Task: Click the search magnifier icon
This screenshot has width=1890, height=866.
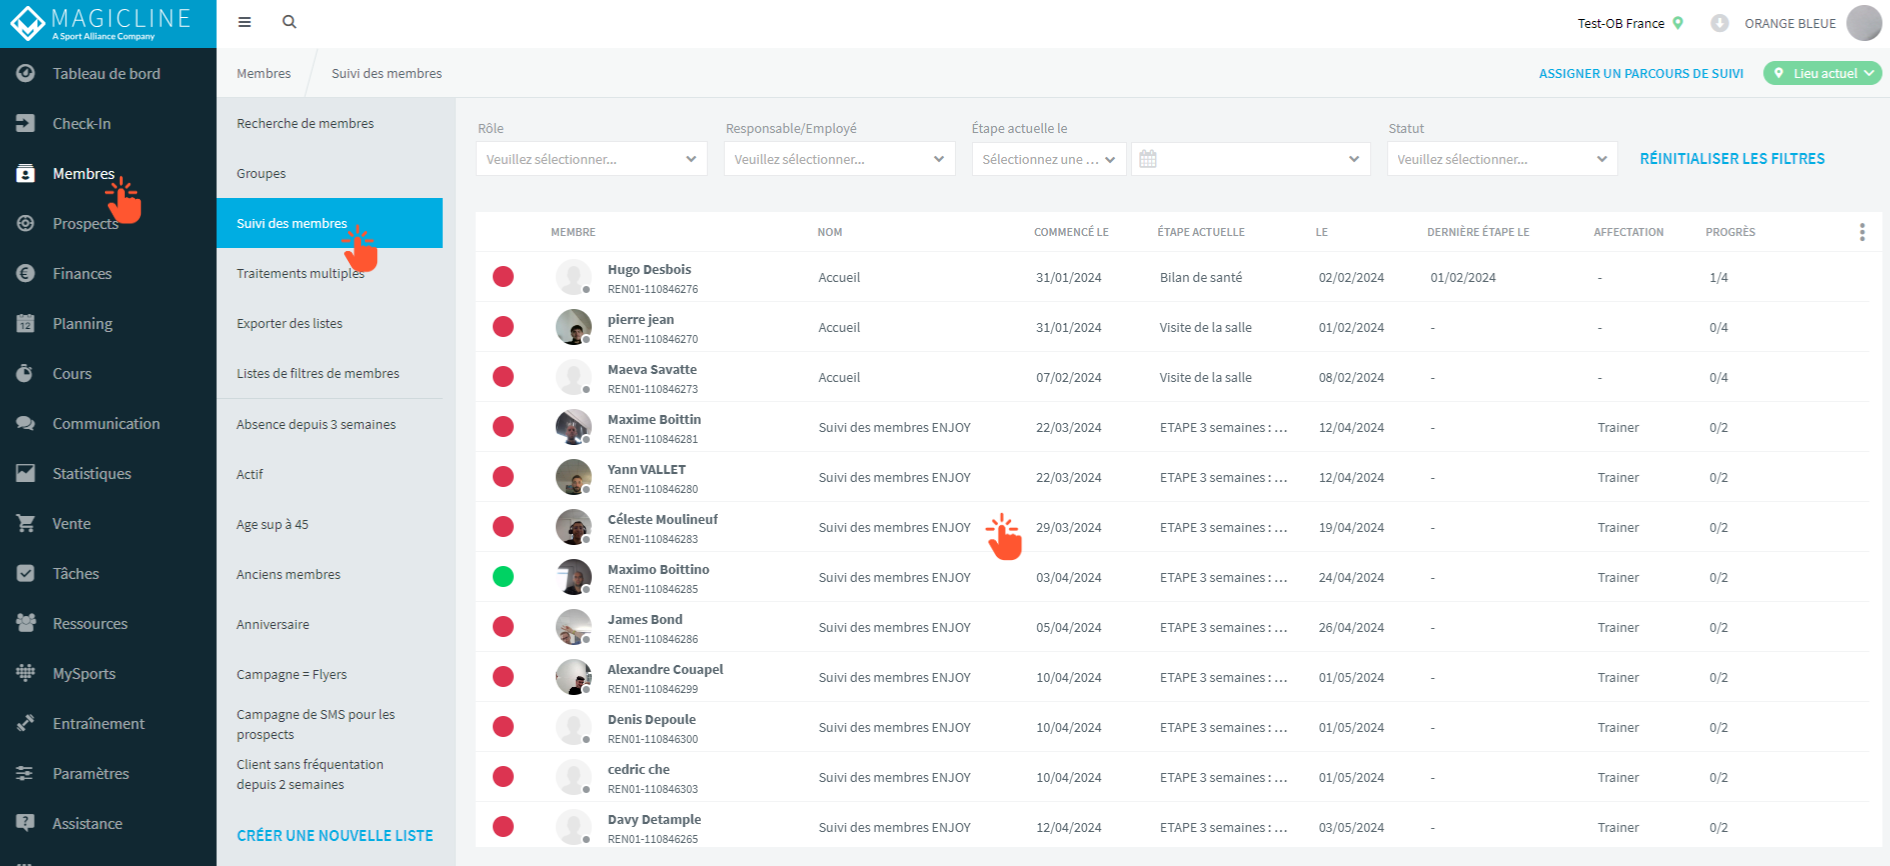Action: pos(289,22)
